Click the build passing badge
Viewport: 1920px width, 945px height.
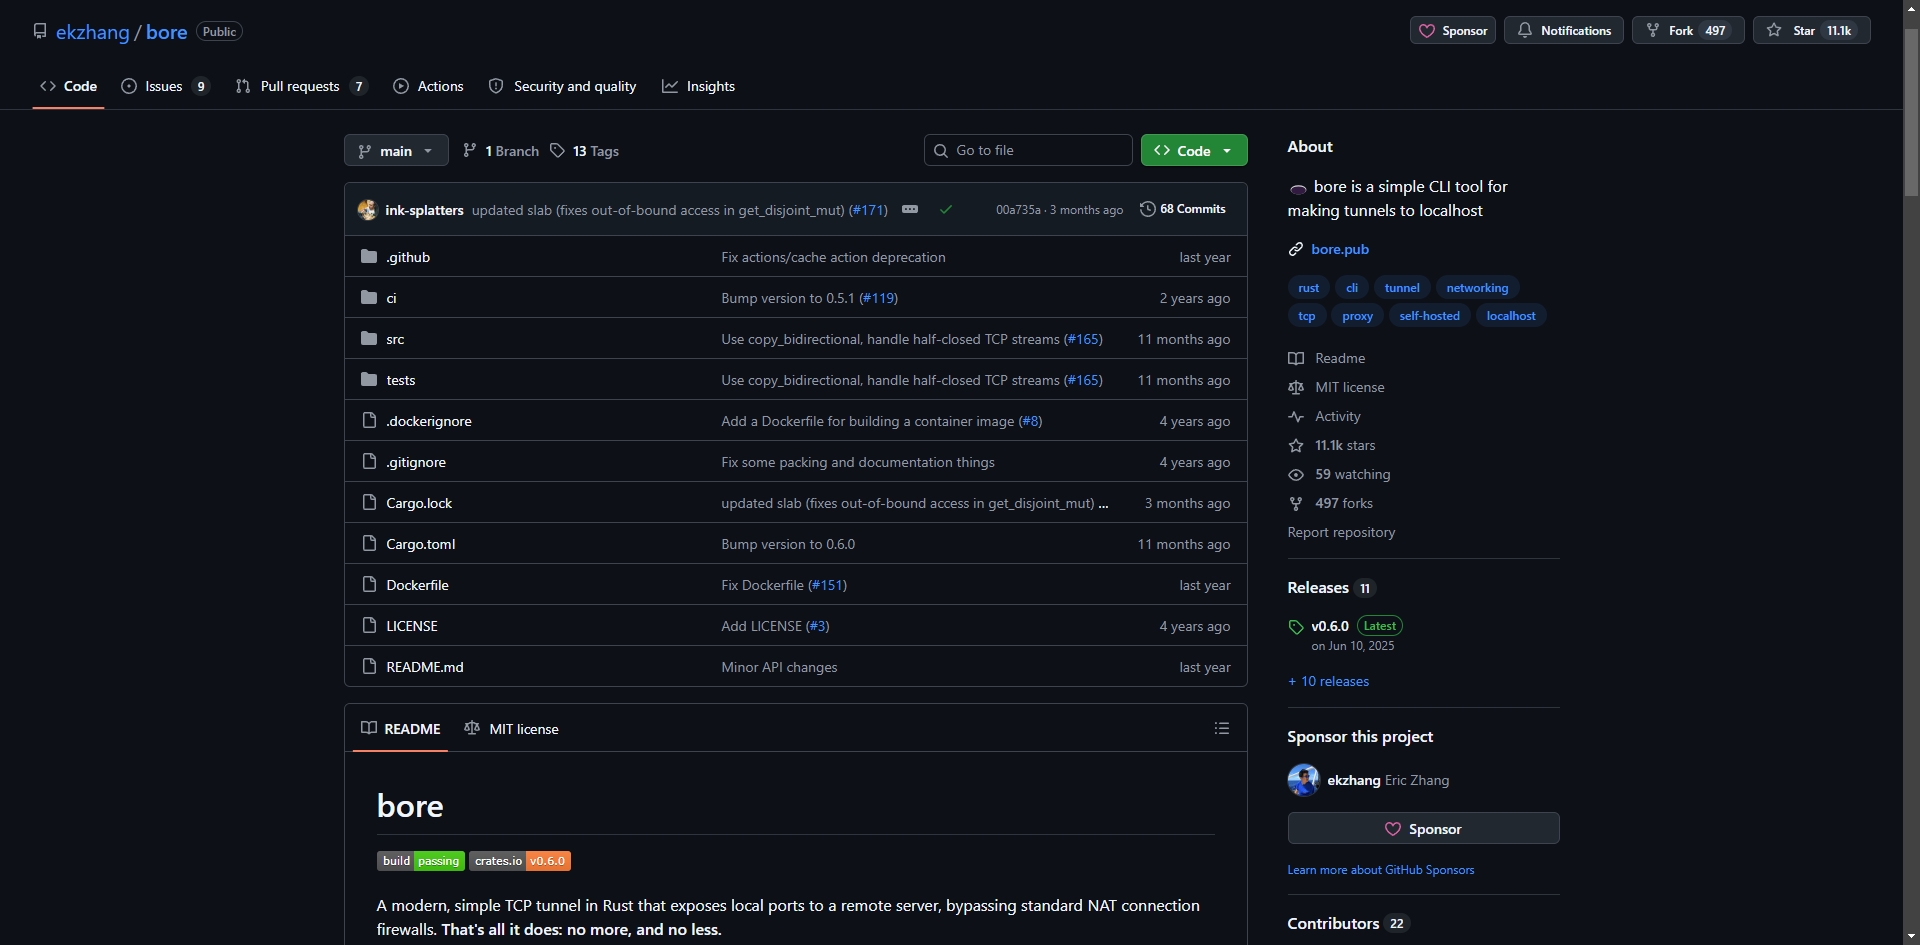coord(421,861)
